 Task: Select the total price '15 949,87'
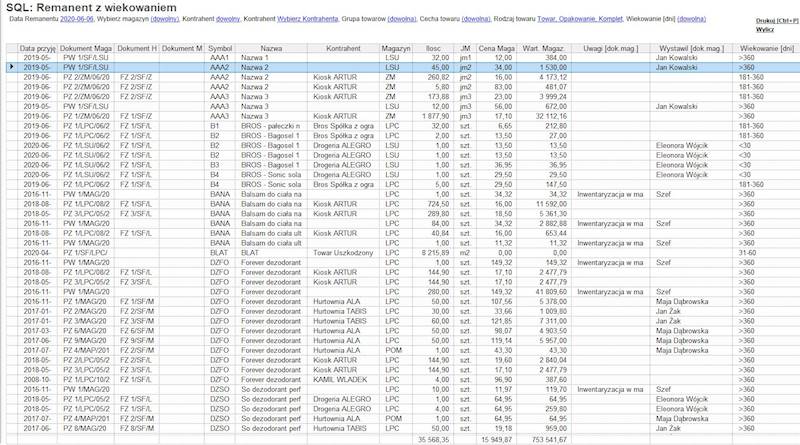[x=496, y=439]
